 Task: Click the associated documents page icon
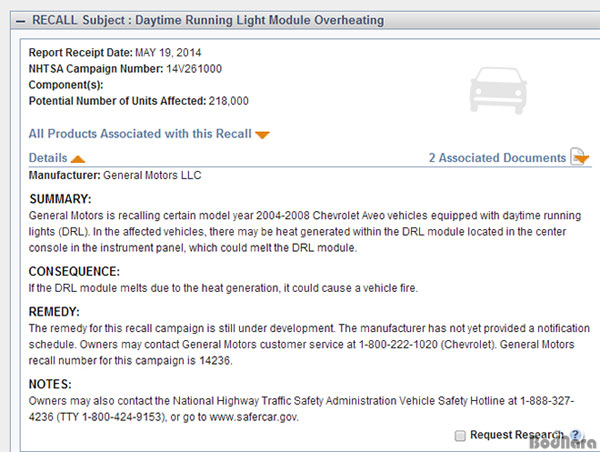pos(579,157)
